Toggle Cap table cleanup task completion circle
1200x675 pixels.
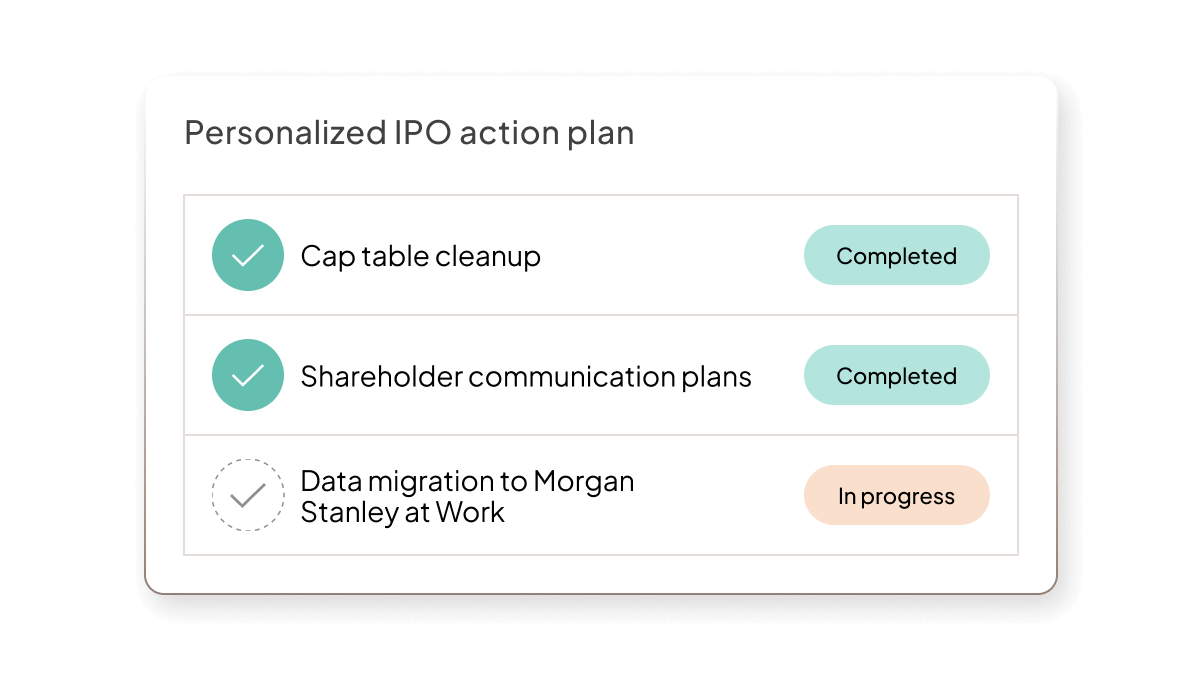pos(248,255)
